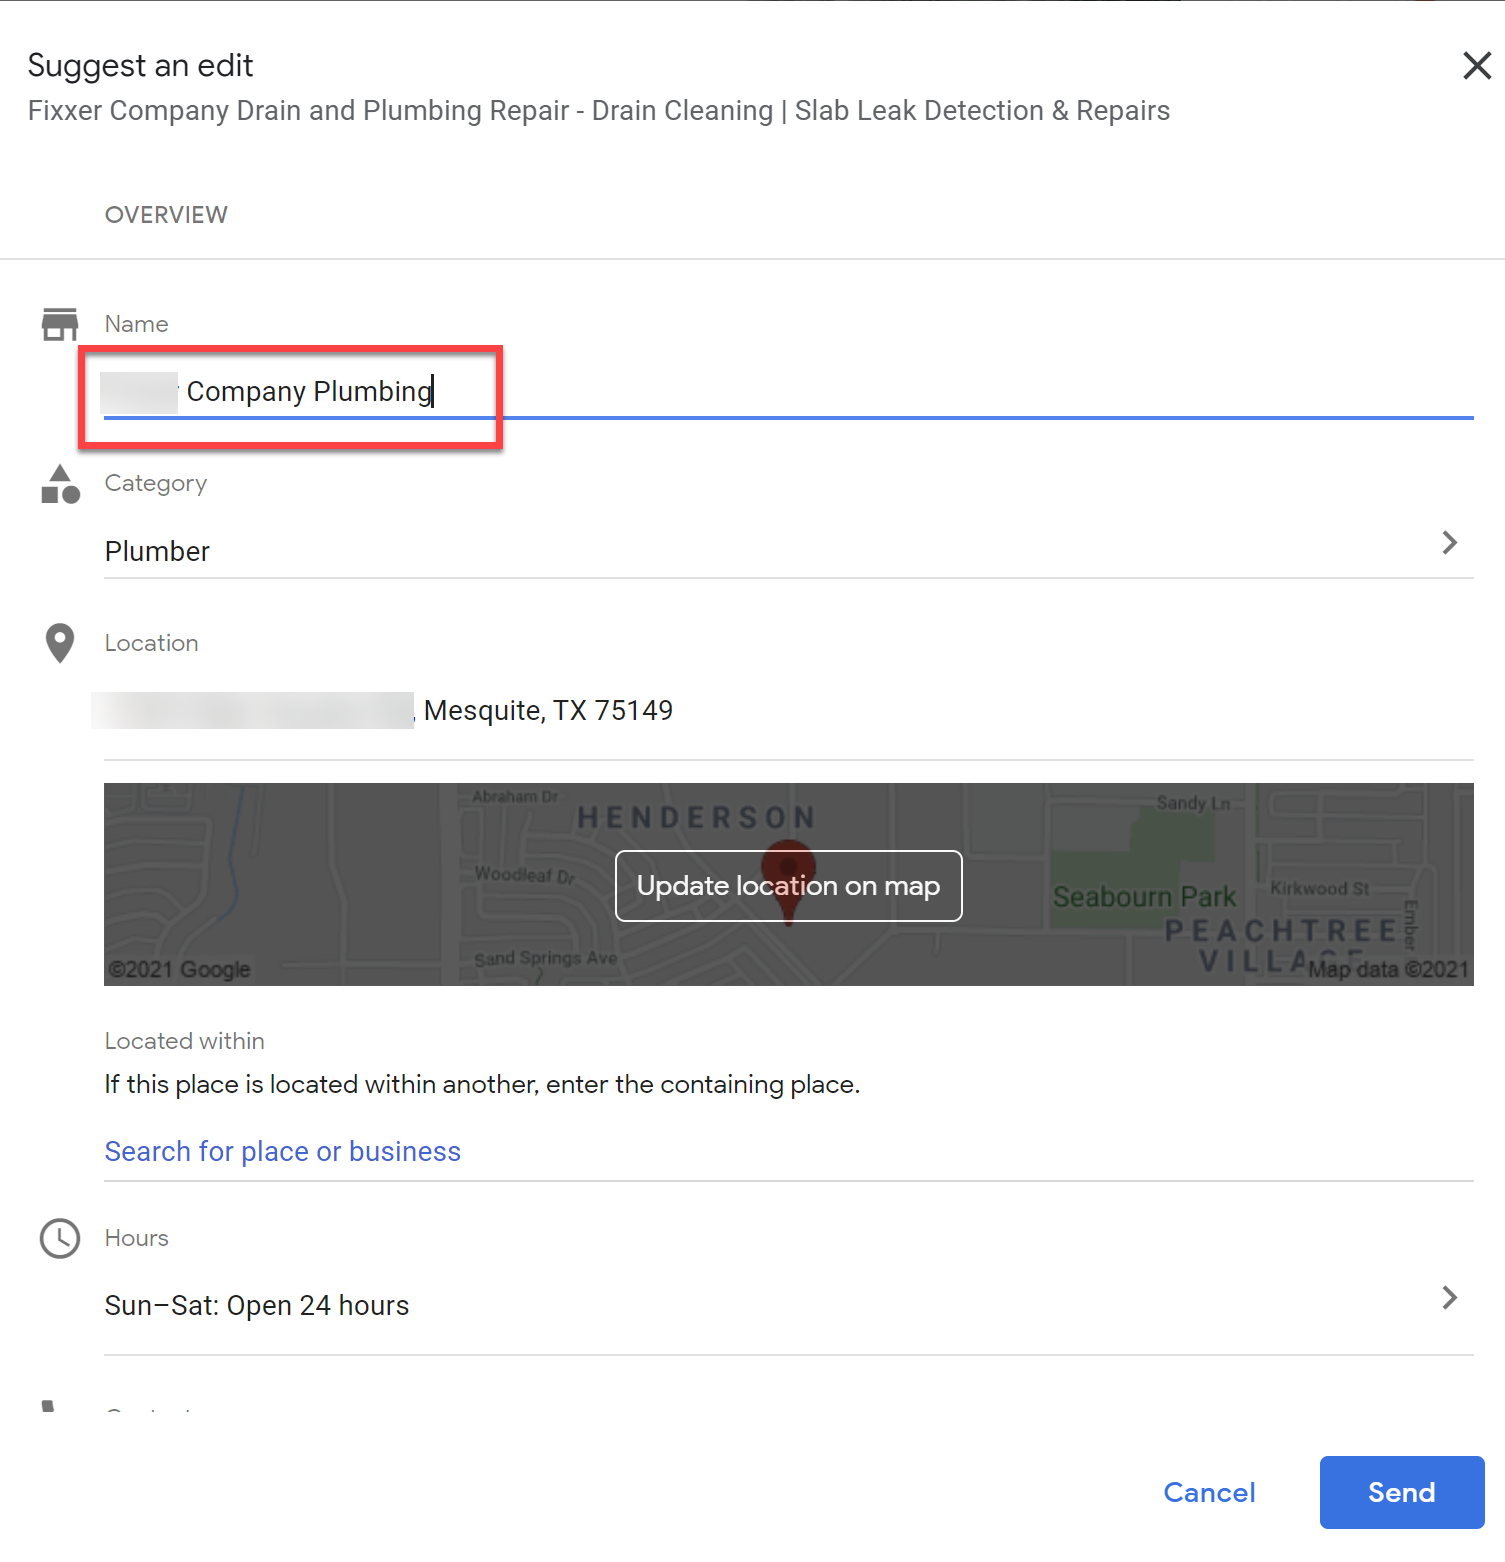Click the partially visible contact icon below Hours
Image resolution: width=1505 pixels, height=1562 pixels.
46,1410
